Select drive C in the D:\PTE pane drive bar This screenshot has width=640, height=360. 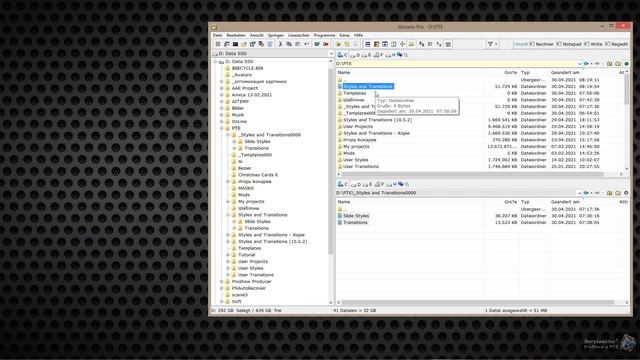point(342,55)
